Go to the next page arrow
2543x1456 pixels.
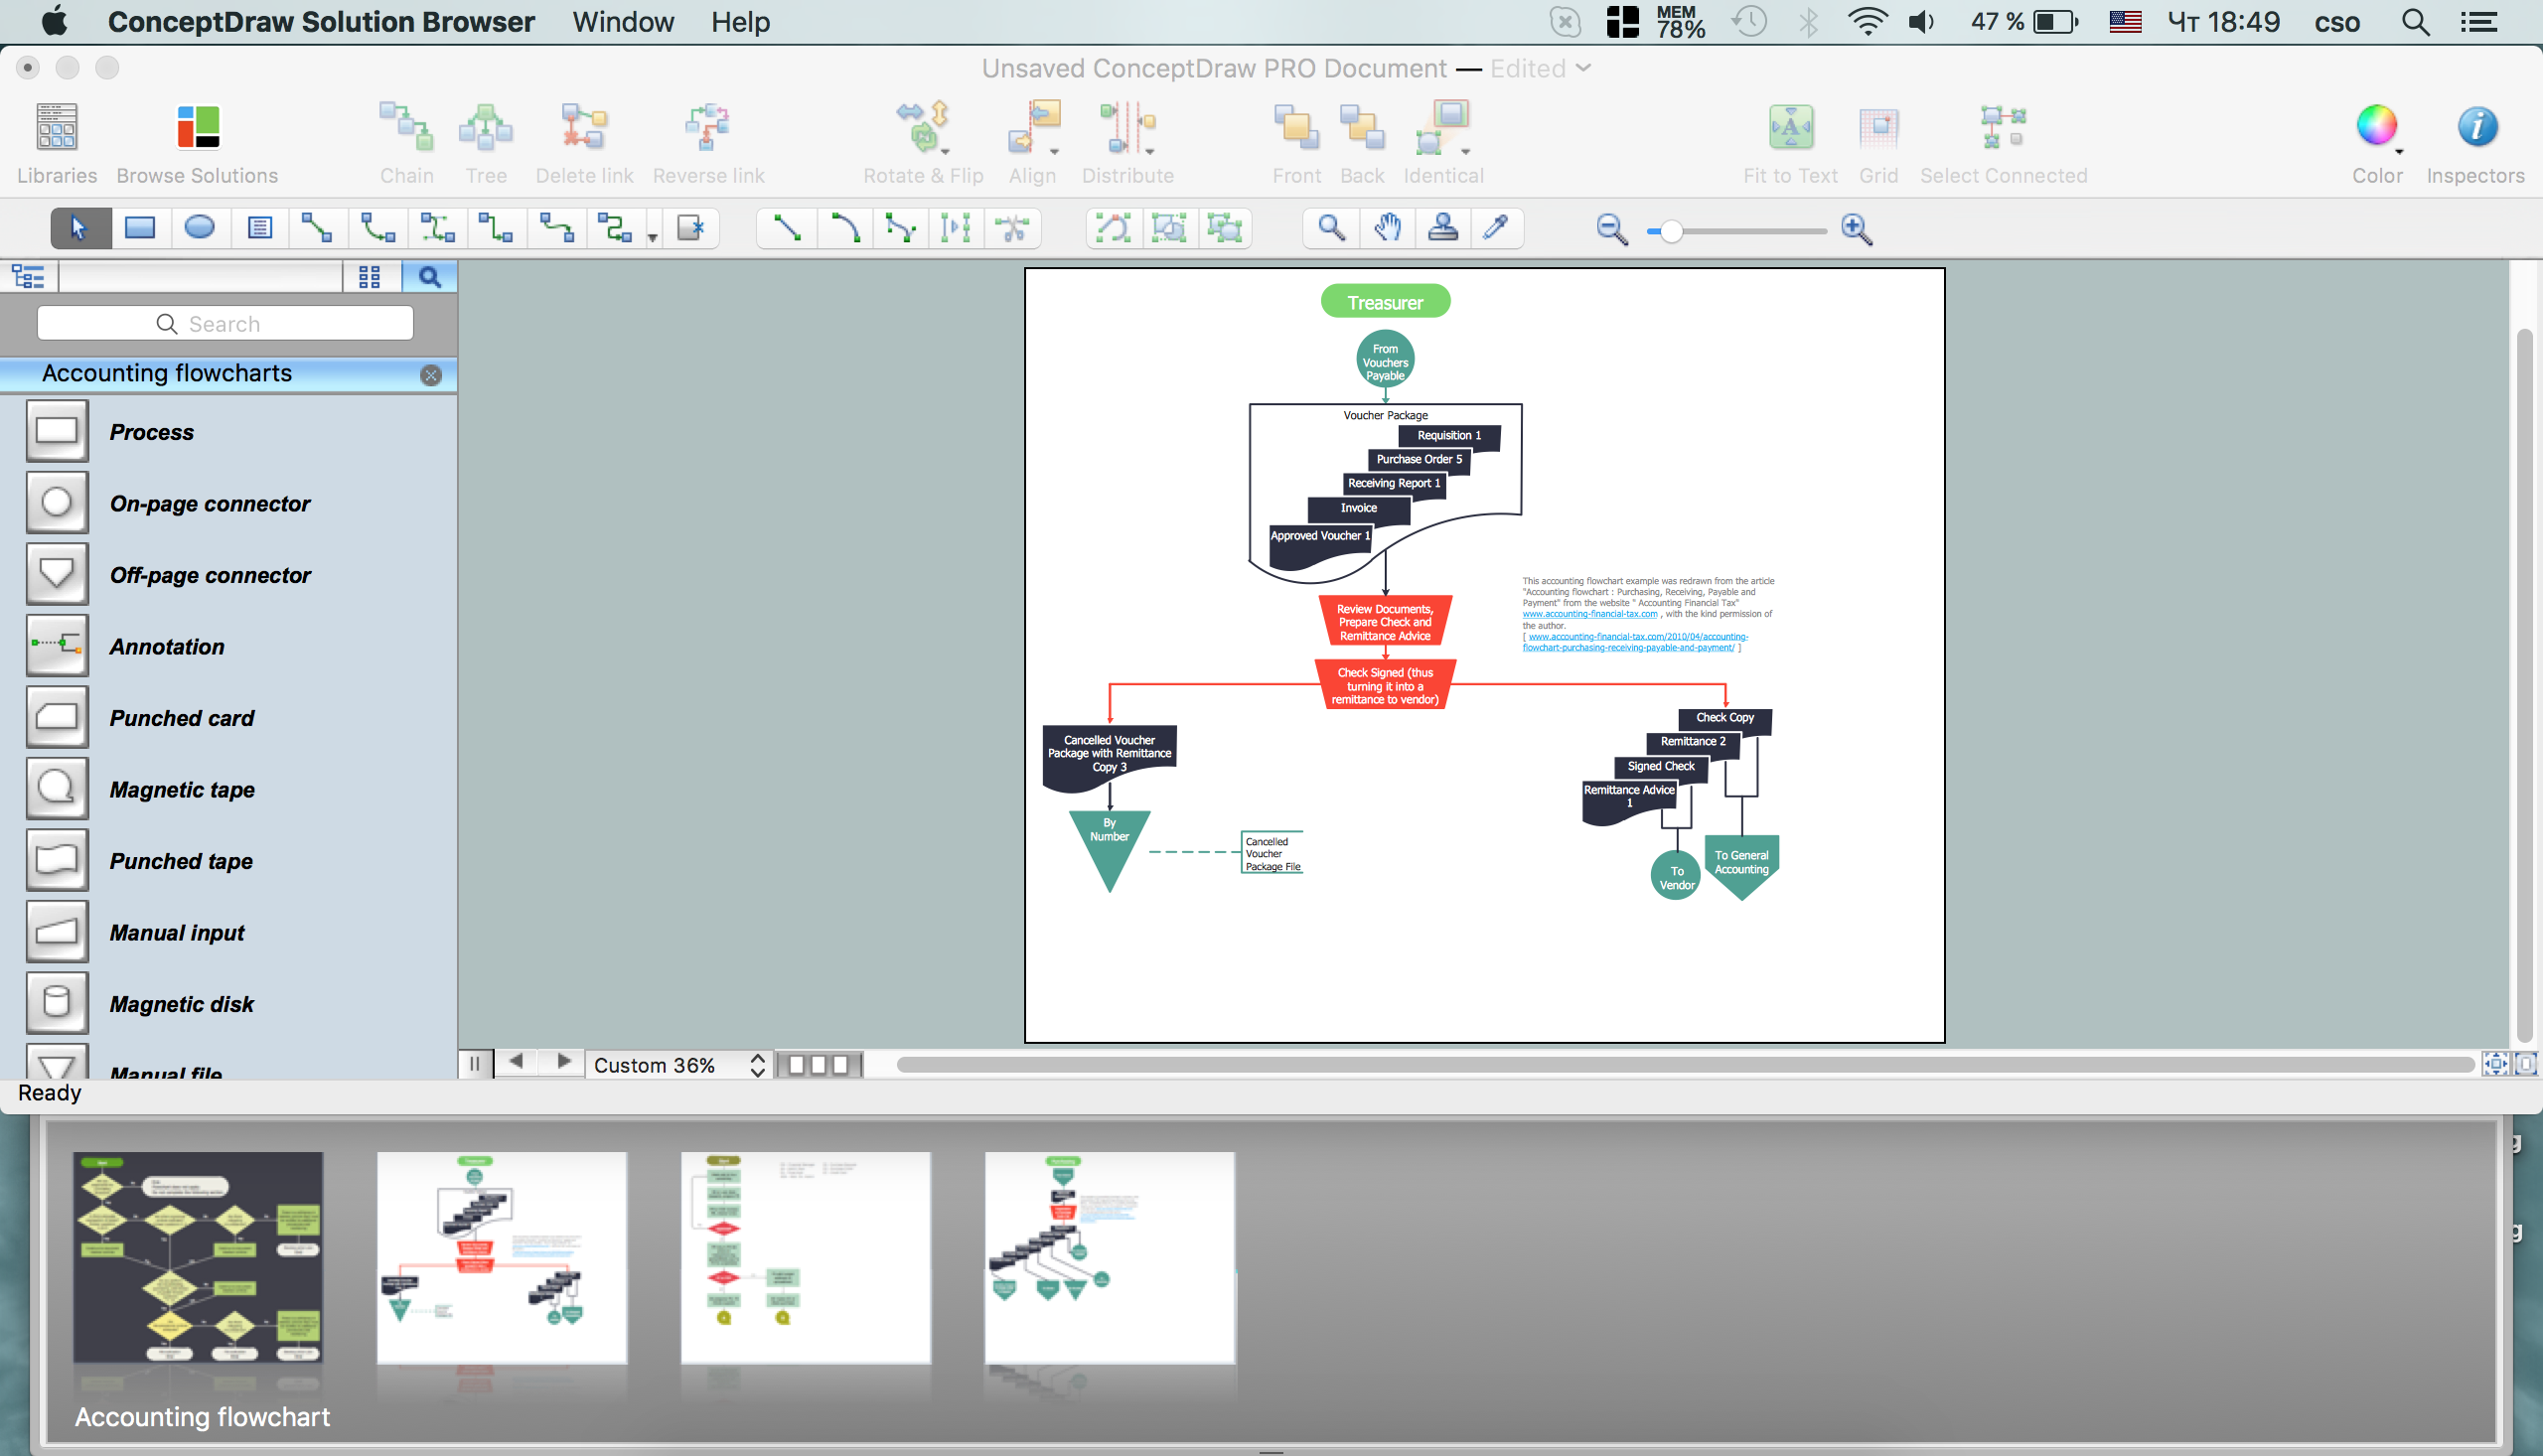click(564, 1062)
